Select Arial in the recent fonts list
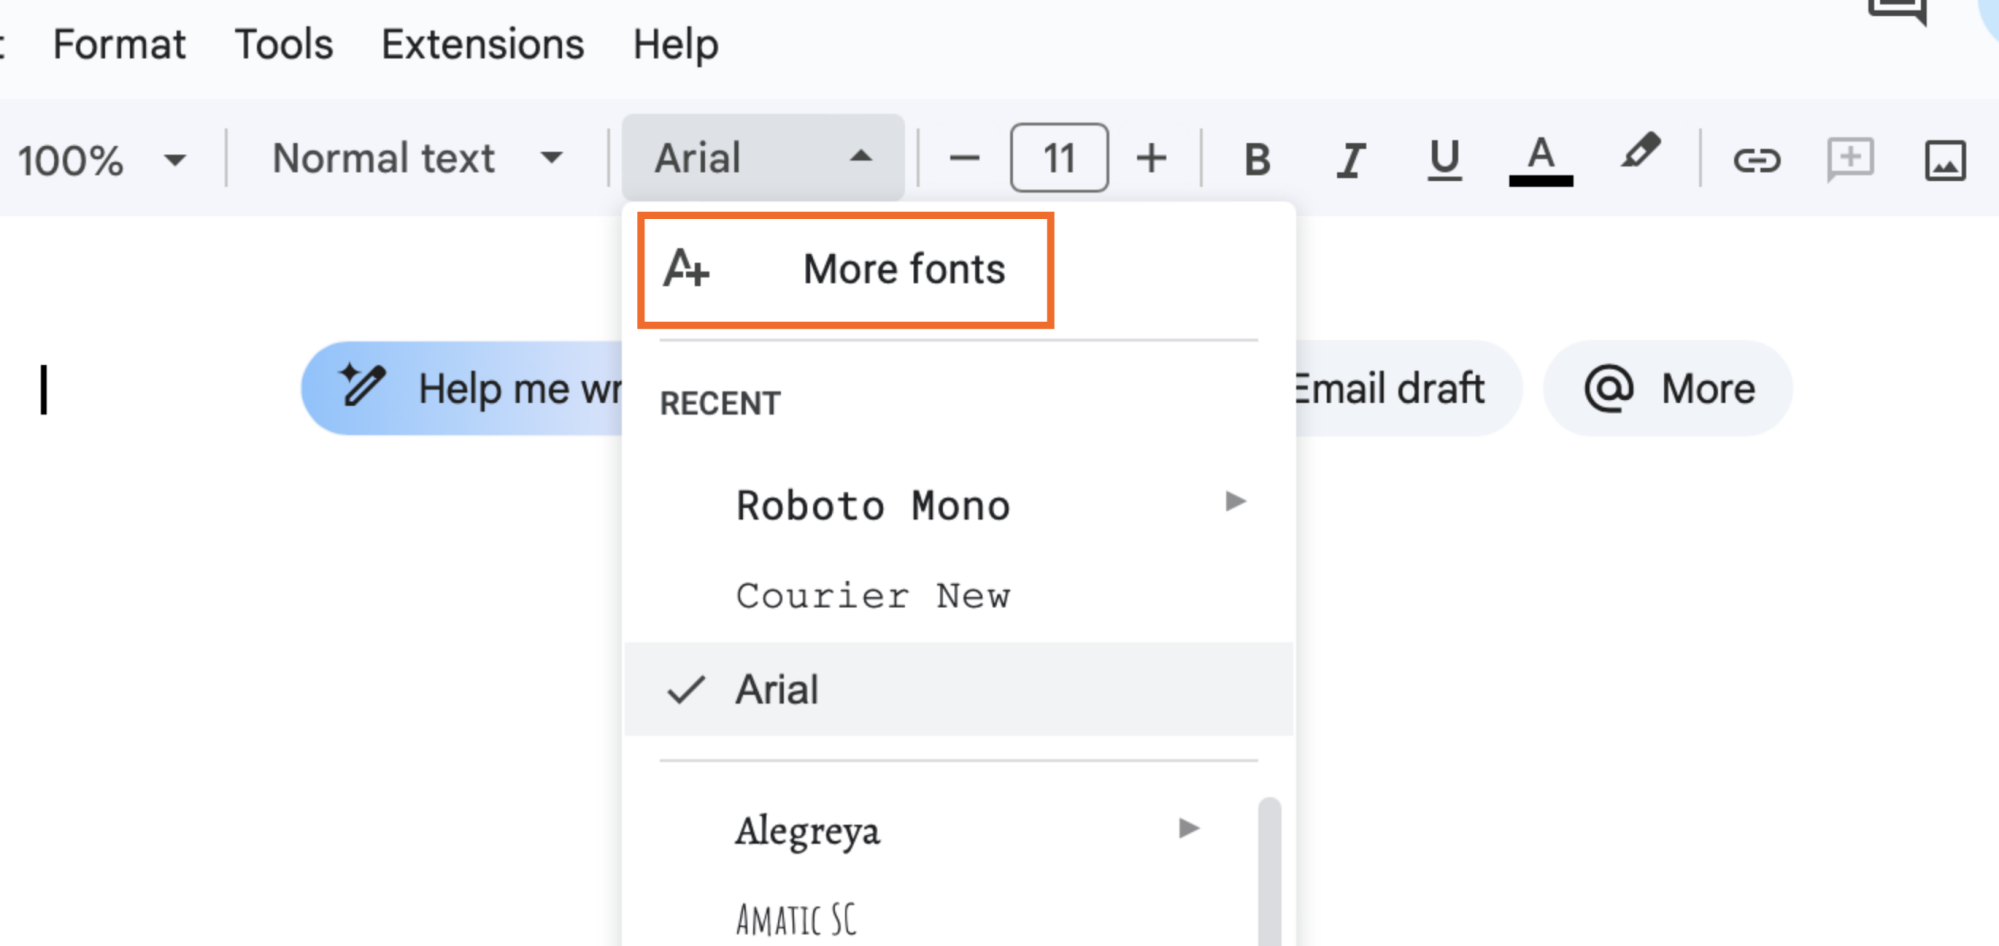The height and width of the screenshot is (946, 1999). tap(776, 688)
